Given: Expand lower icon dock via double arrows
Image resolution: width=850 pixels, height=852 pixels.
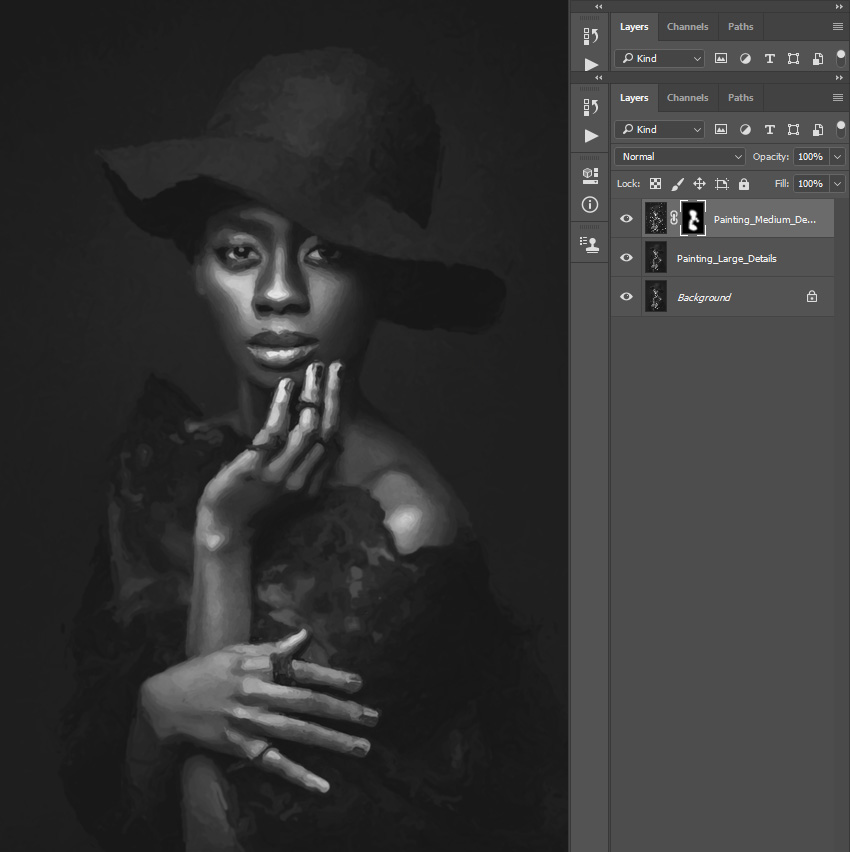Looking at the screenshot, I should point(598,78).
